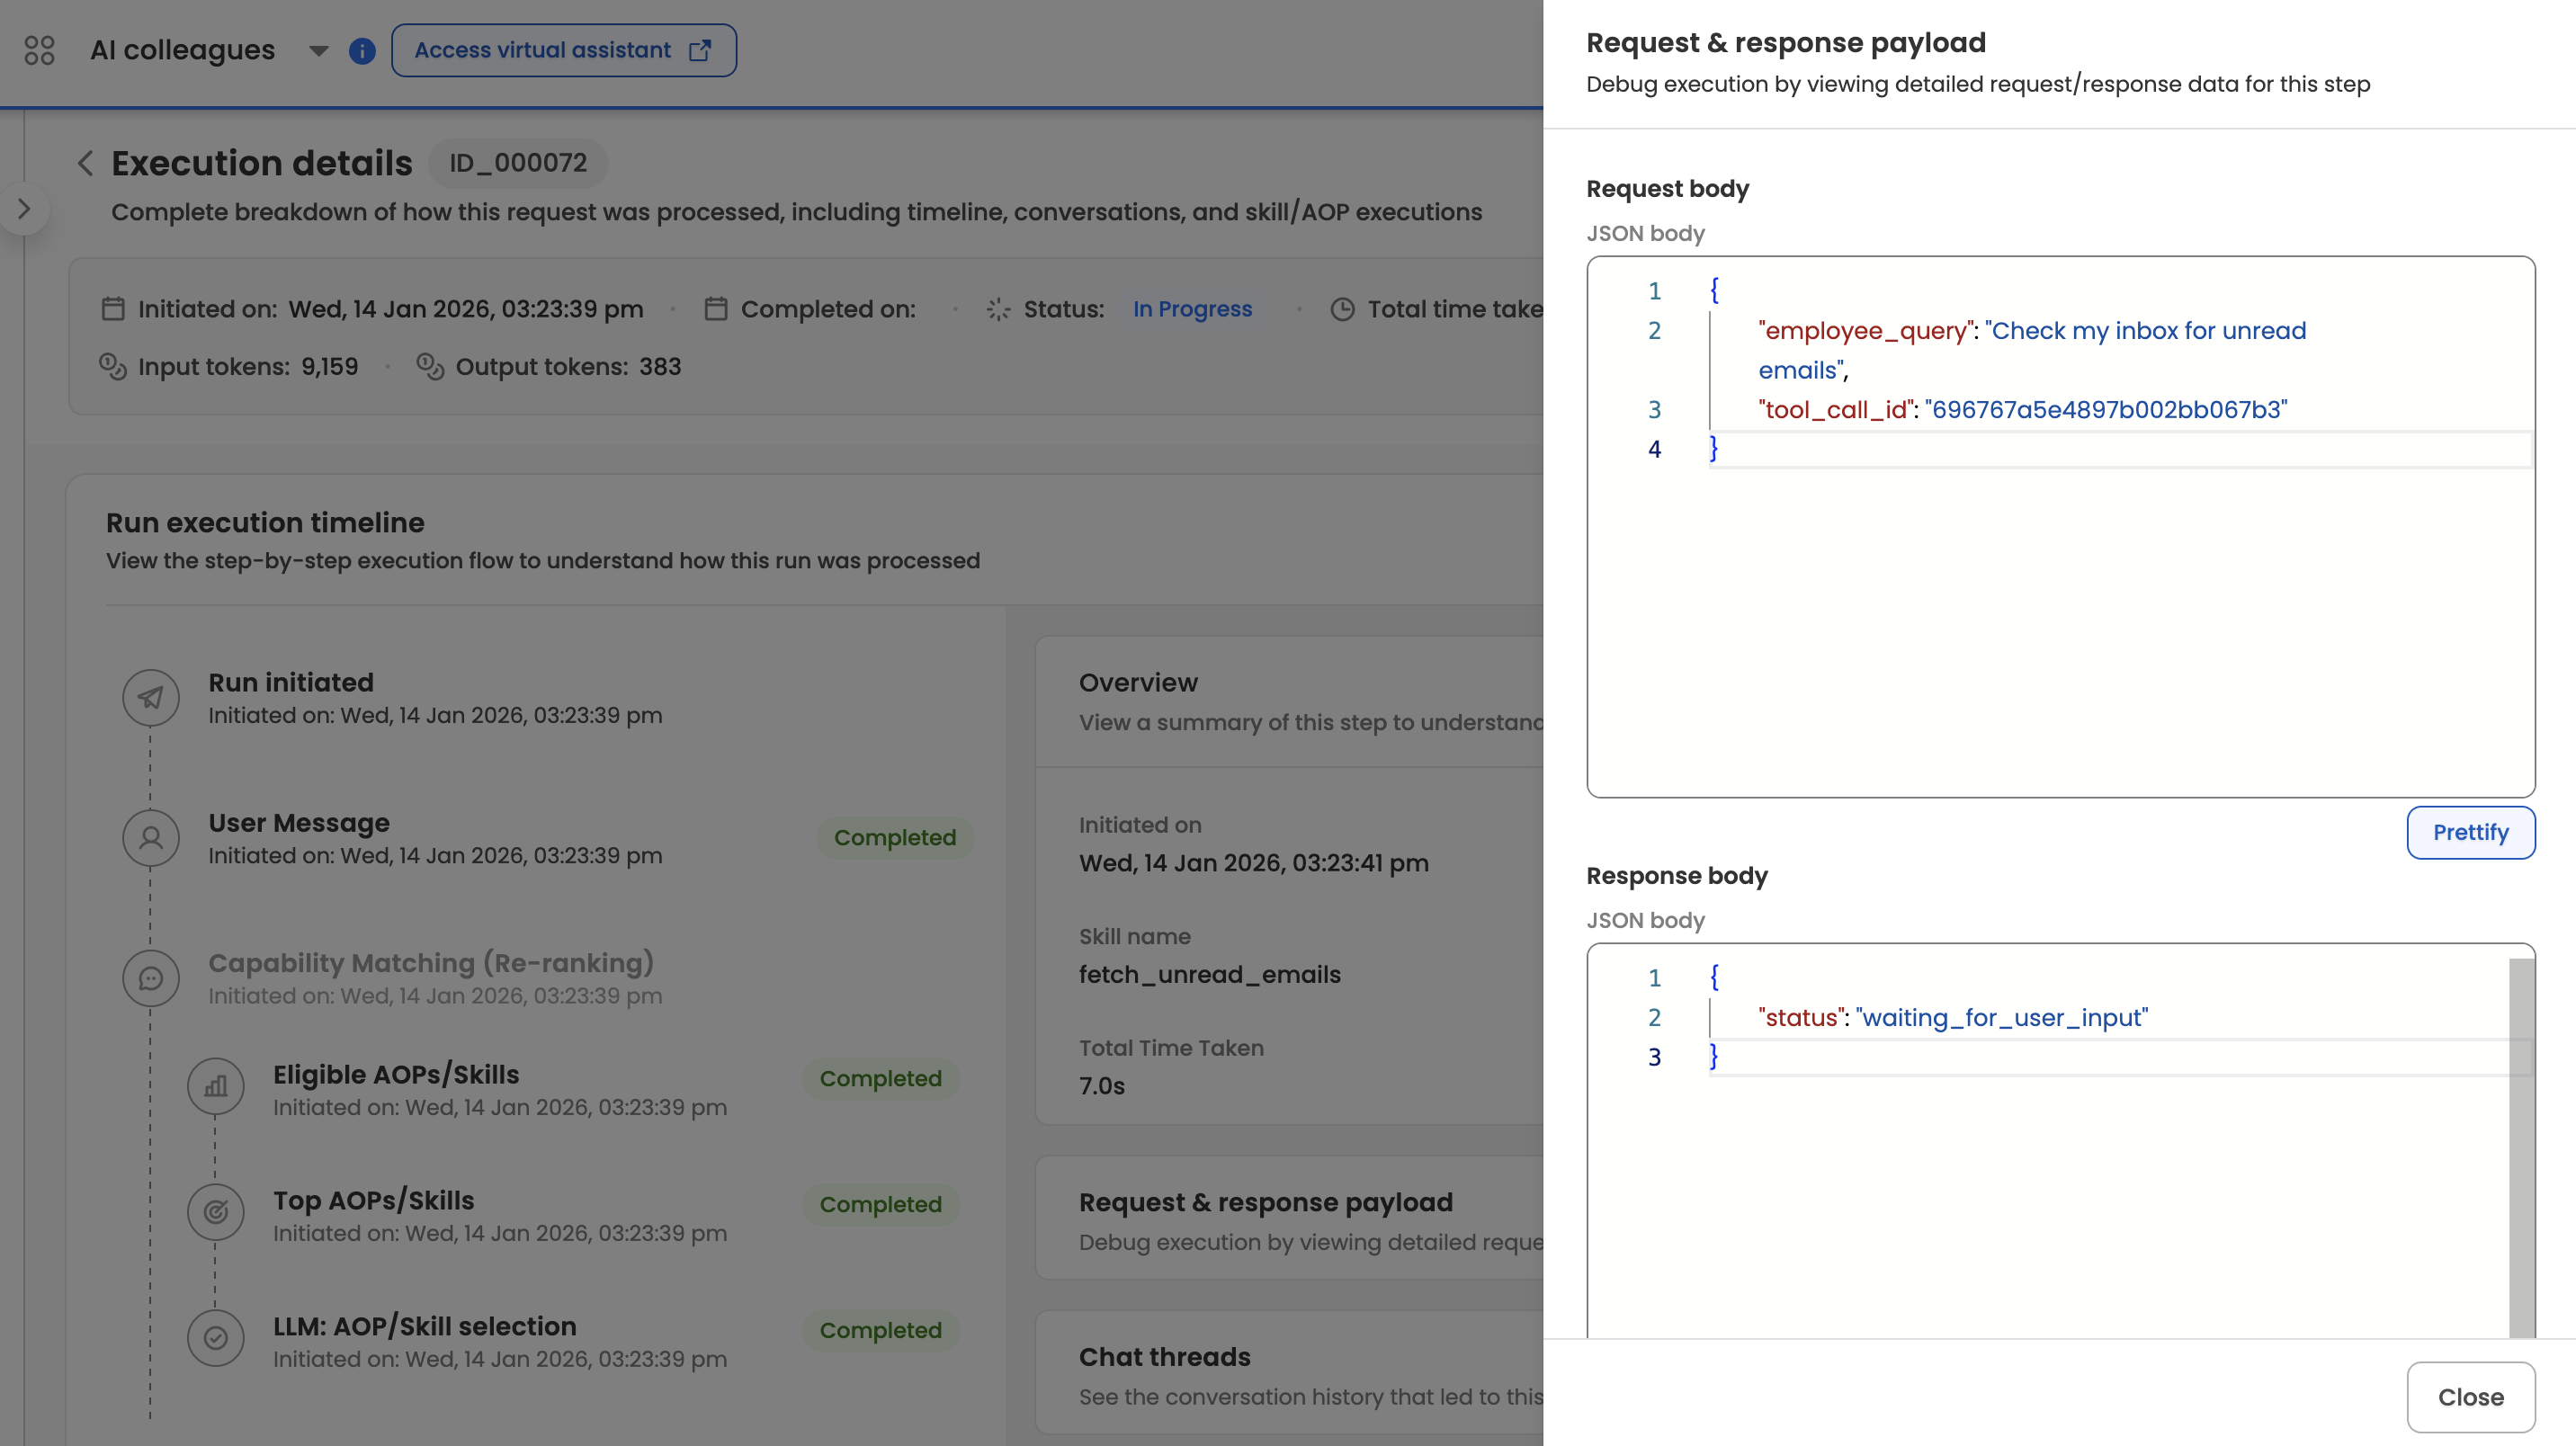The height and width of the screenshot is (1446, 2576).
Task: Click the apps grid icon
Action: [39, 50]
